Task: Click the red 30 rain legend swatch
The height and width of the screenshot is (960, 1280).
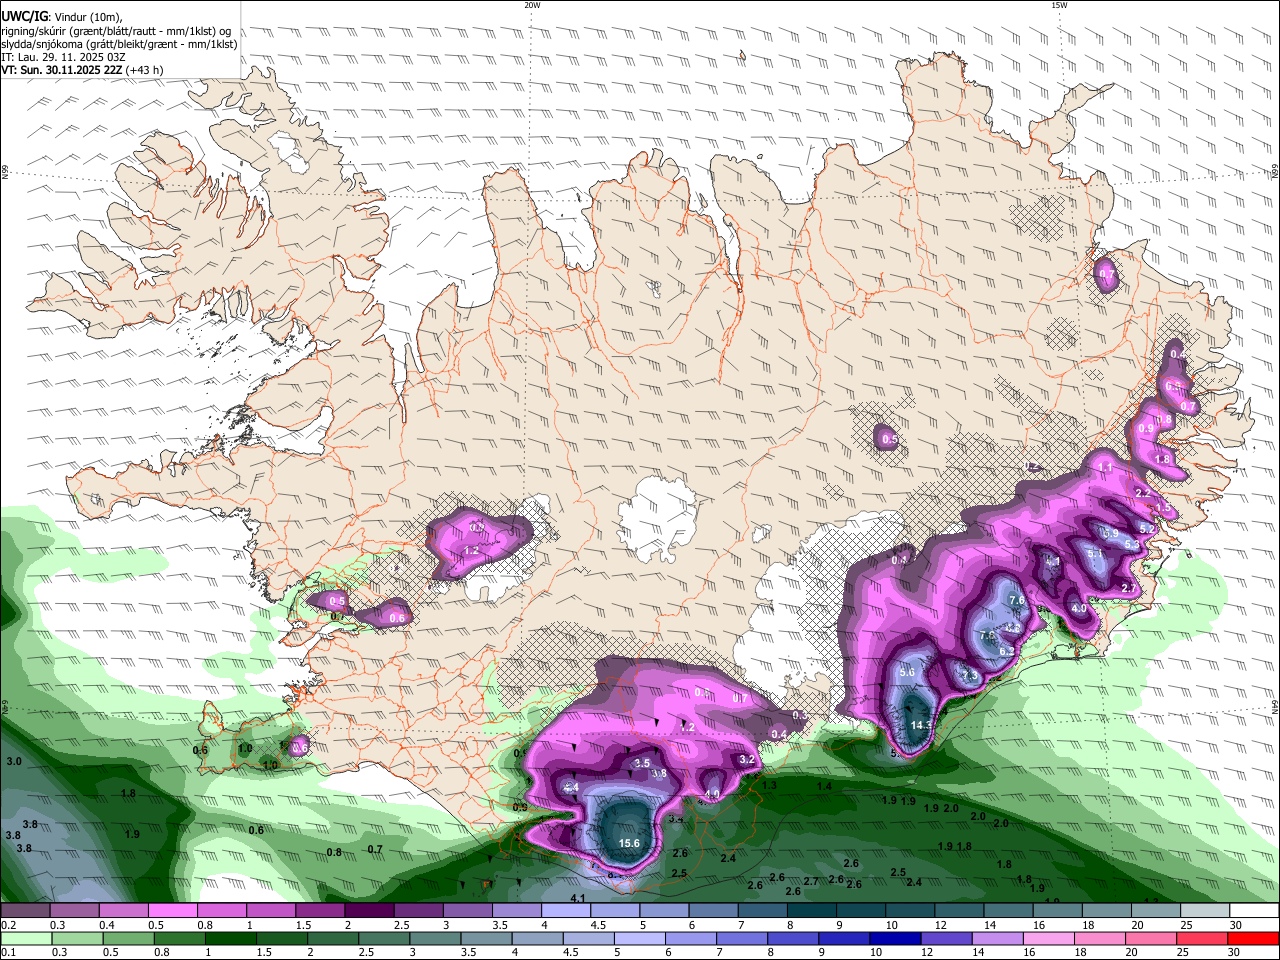Action: (x=1252, y=939)
